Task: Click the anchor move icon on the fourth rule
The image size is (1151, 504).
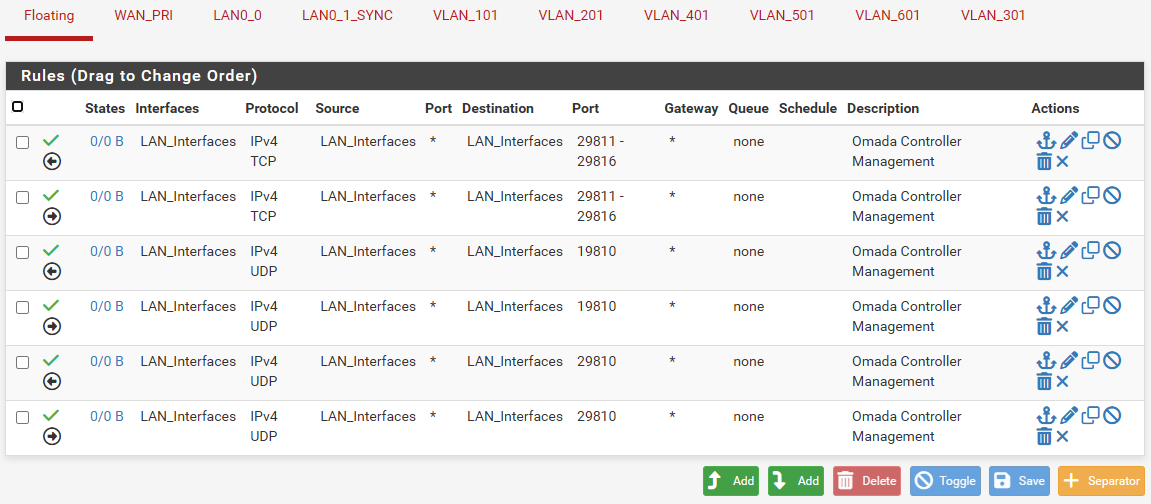Action: click(x=1046, y=306)
